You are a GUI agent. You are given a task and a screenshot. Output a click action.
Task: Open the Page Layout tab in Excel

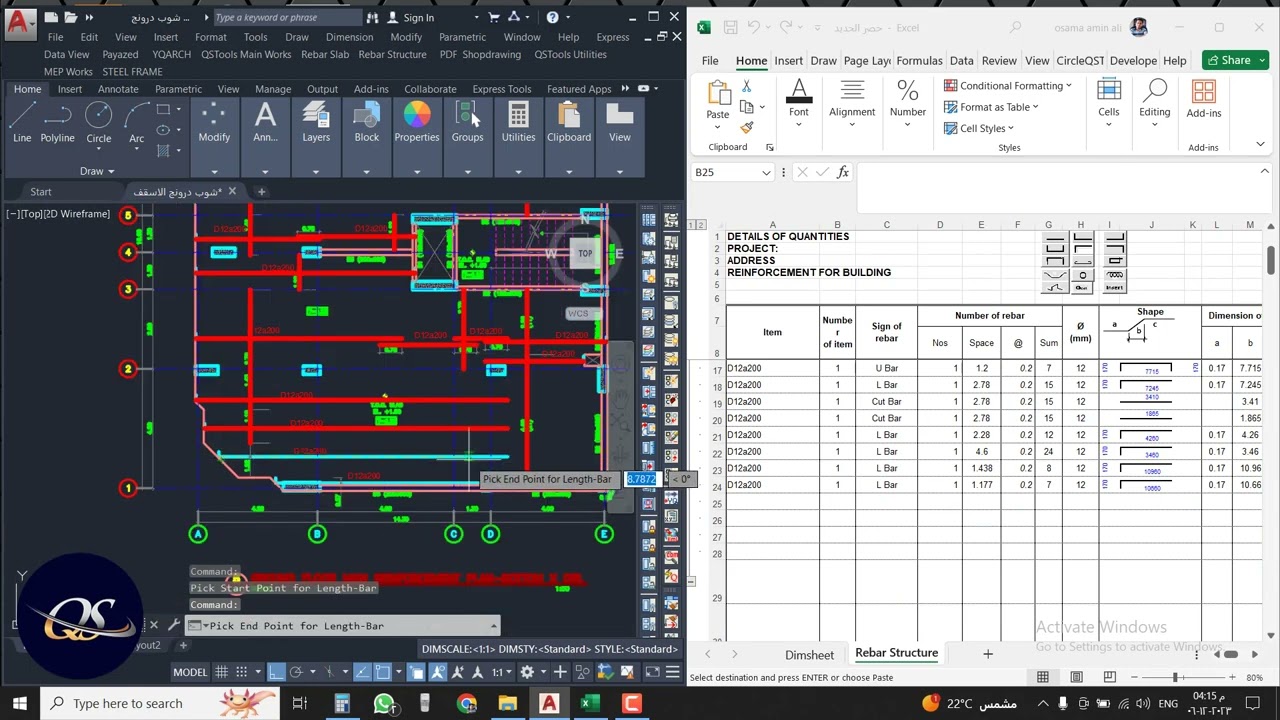click(867, 61)
